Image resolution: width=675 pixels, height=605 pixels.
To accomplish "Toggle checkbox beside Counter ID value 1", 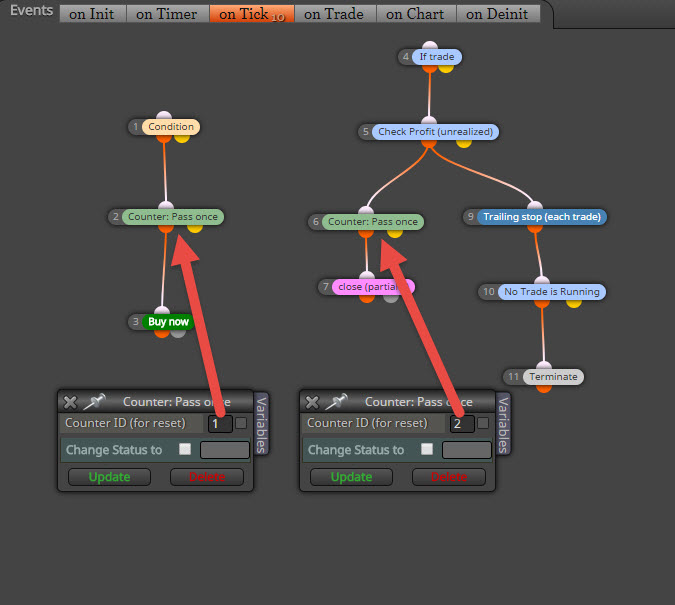I will pos(241,423).
